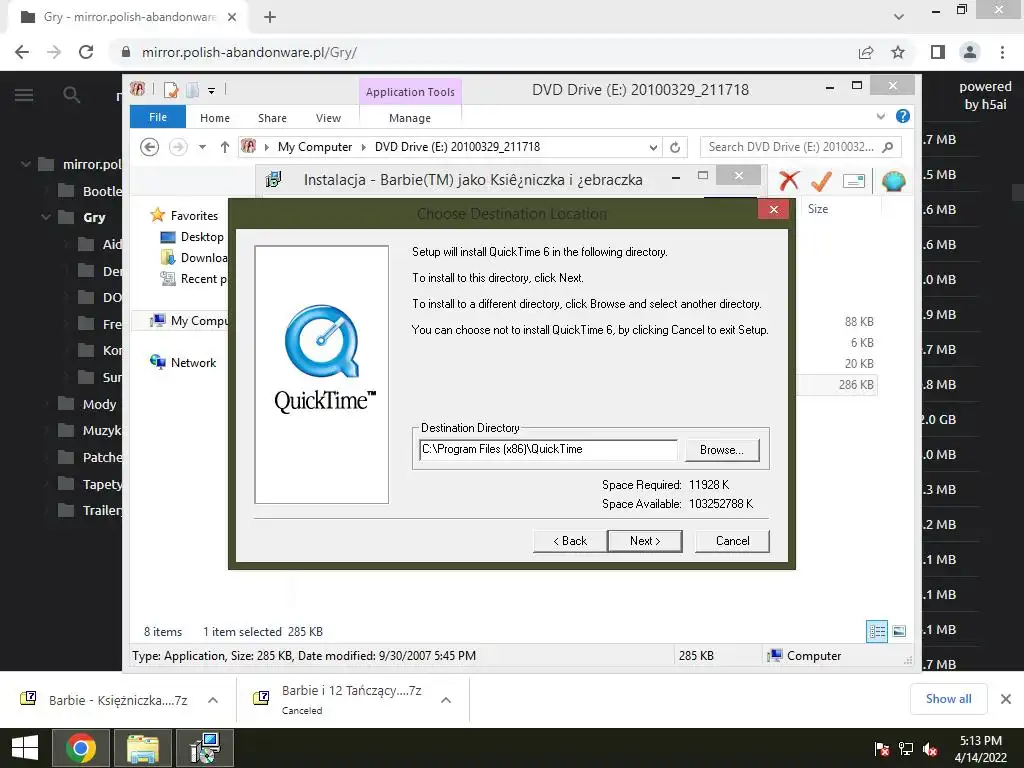Viewport: 1024px width, 768px height.
Task: Open the Windows Start menu
Action: (x=25, y=748)
